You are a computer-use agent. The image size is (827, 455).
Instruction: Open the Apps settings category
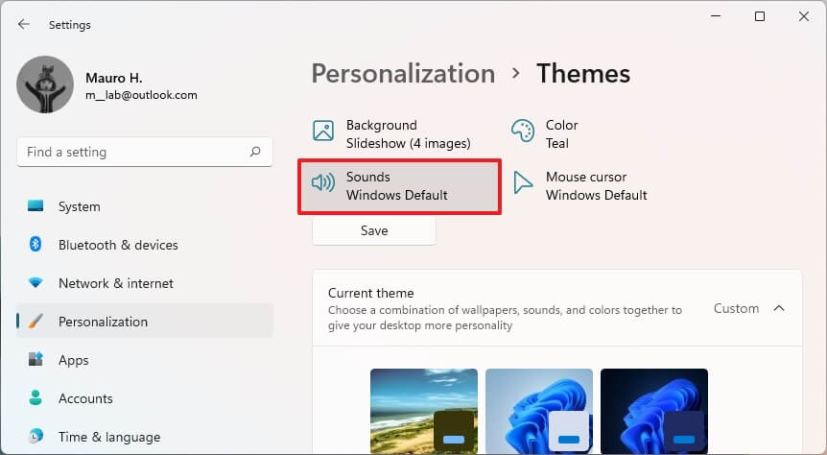click(145, 360)
